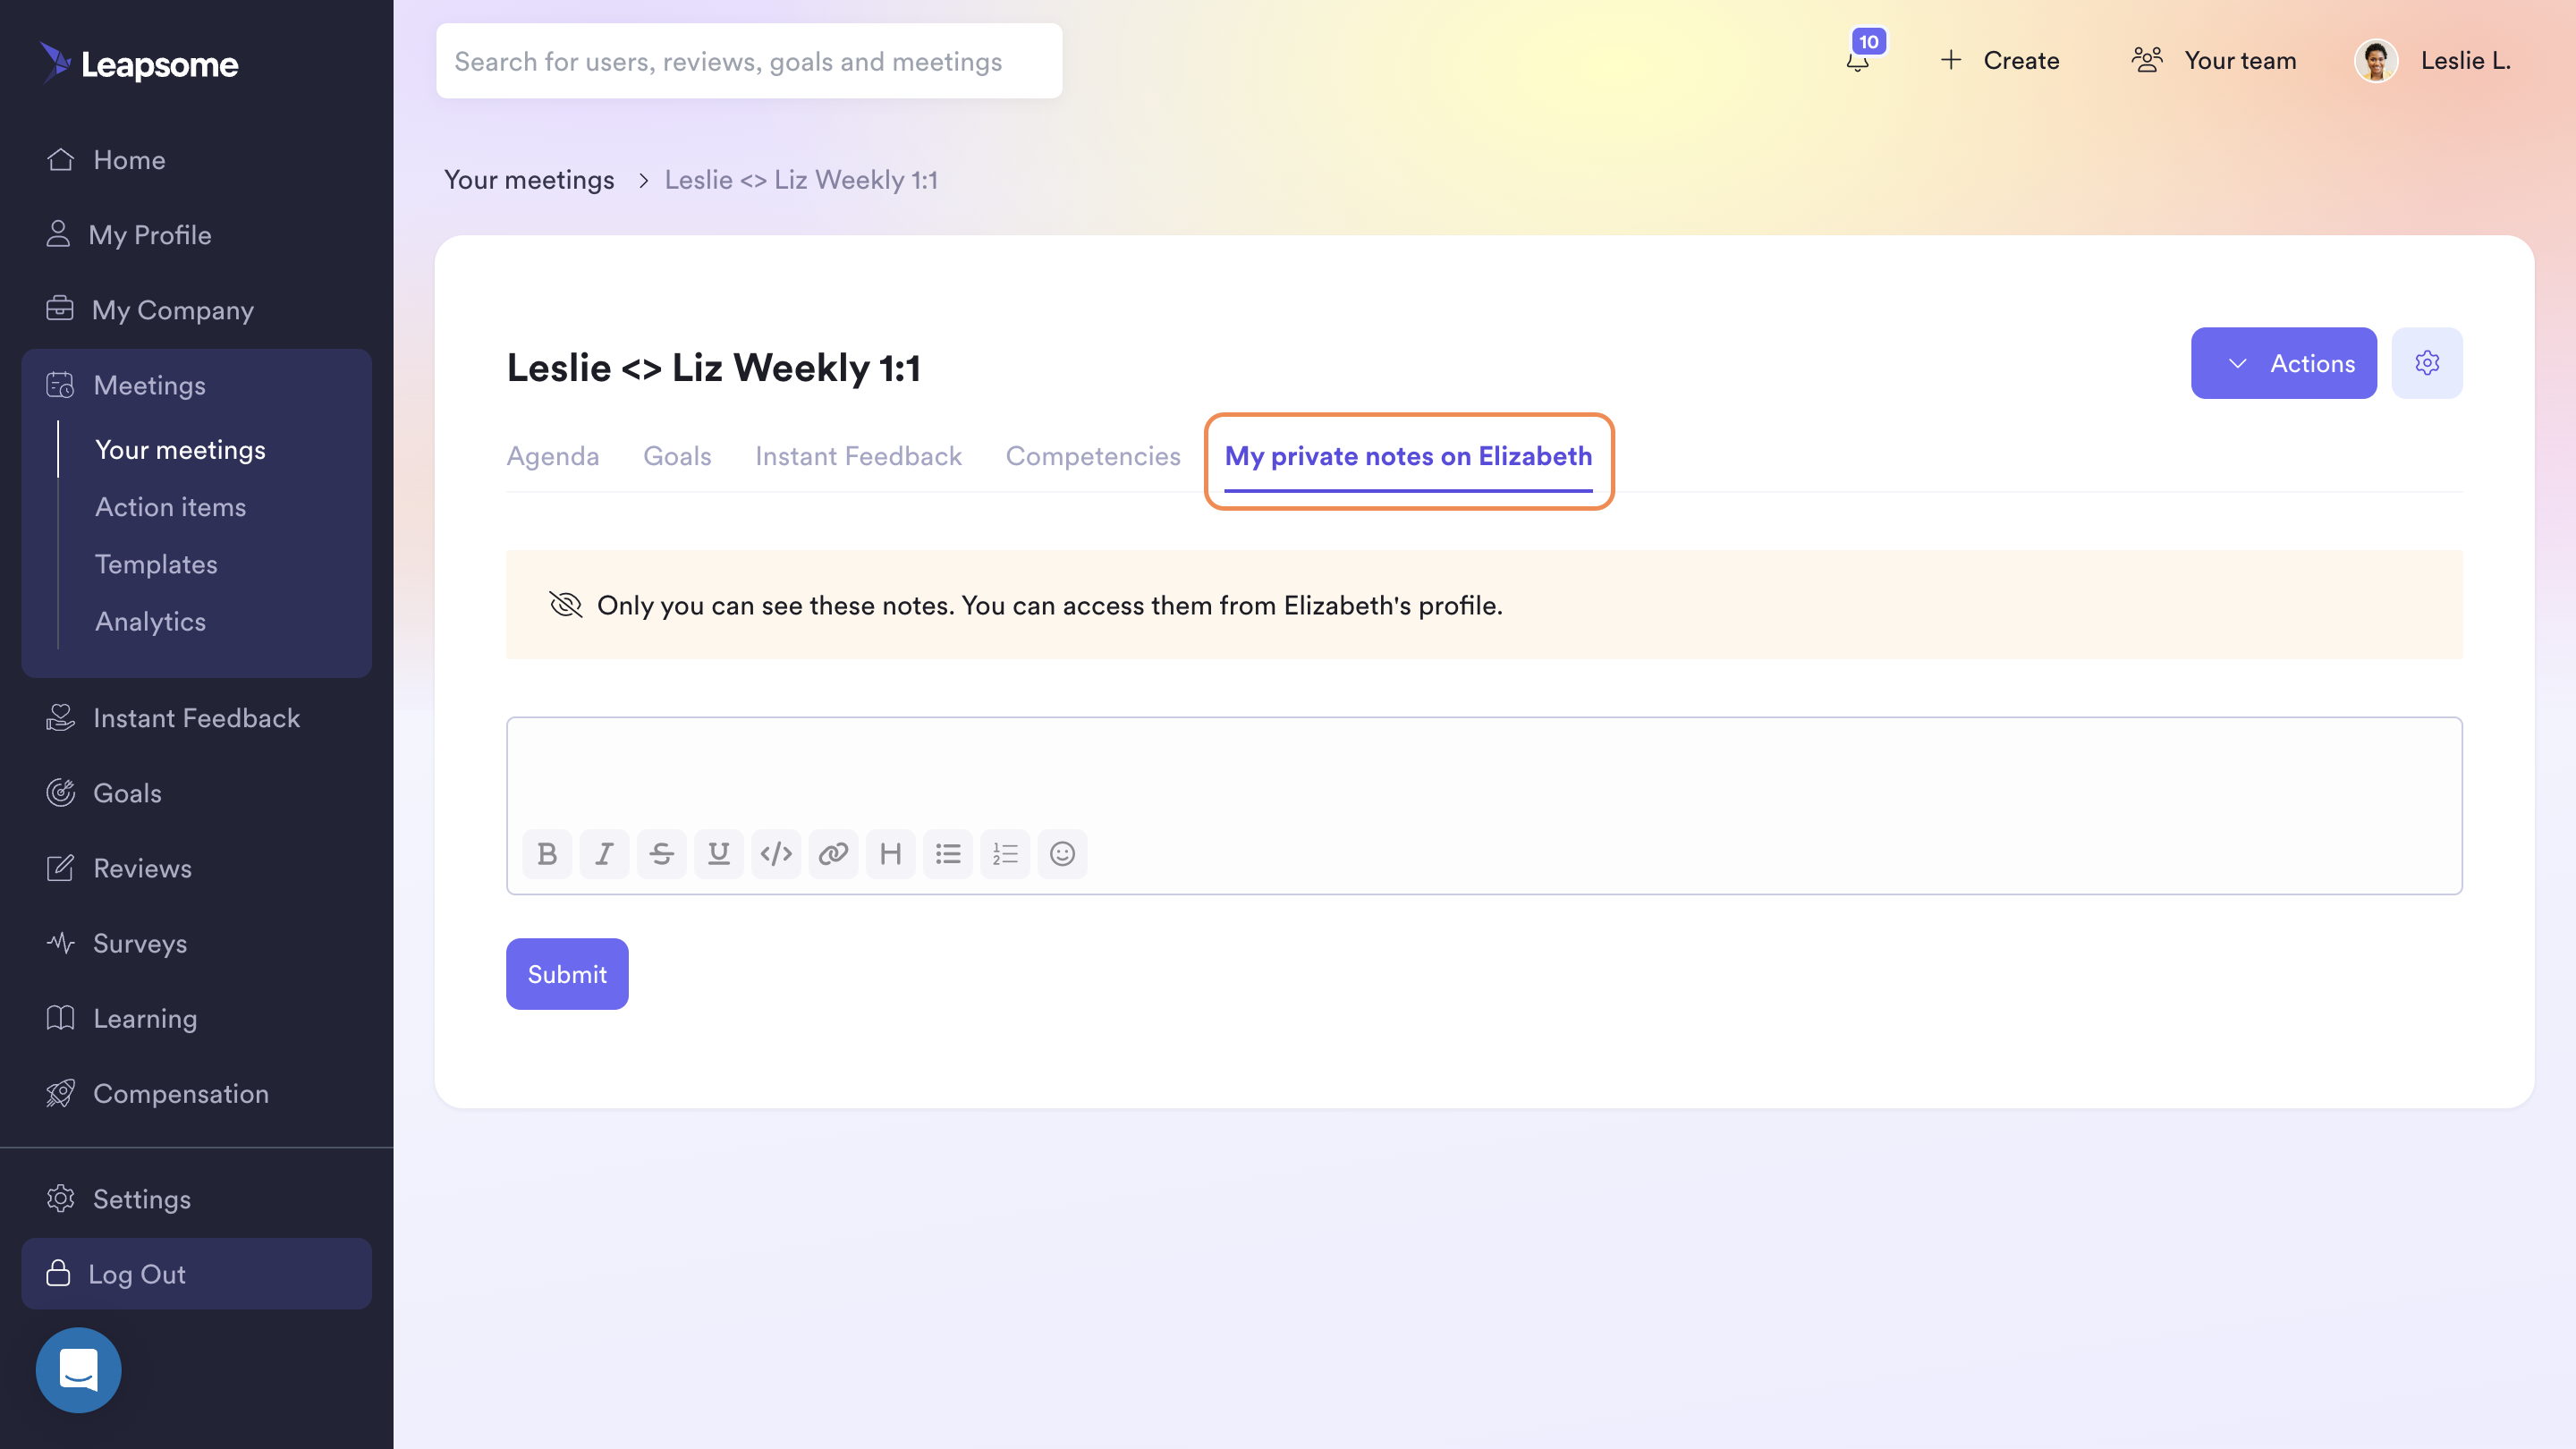
Task: Open the Actions dropdown
Action: click(x=2283, y=363)
